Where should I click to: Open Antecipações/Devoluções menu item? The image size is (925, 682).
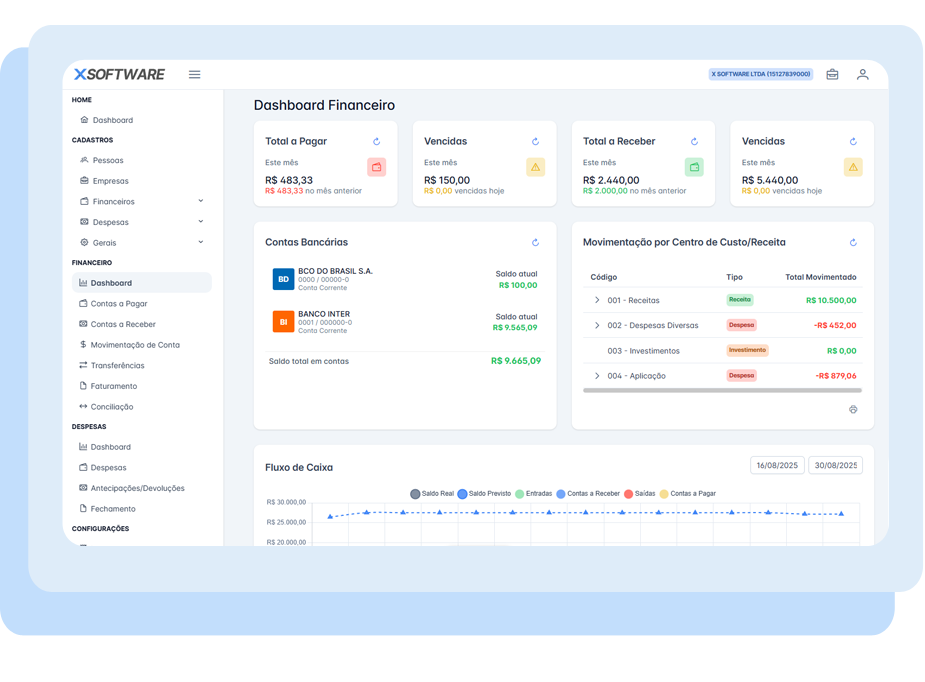pos(142,488)
